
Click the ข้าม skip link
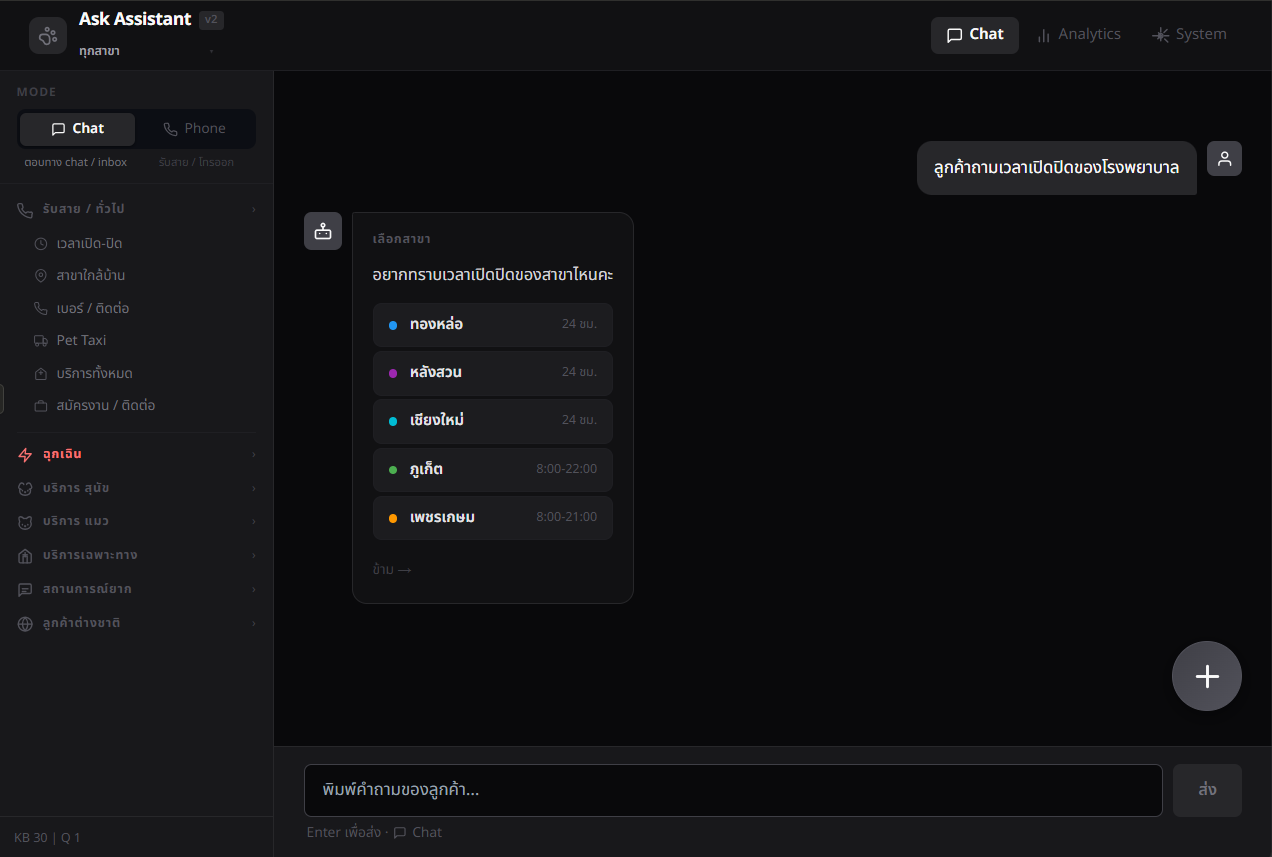(x=391, y=569)
